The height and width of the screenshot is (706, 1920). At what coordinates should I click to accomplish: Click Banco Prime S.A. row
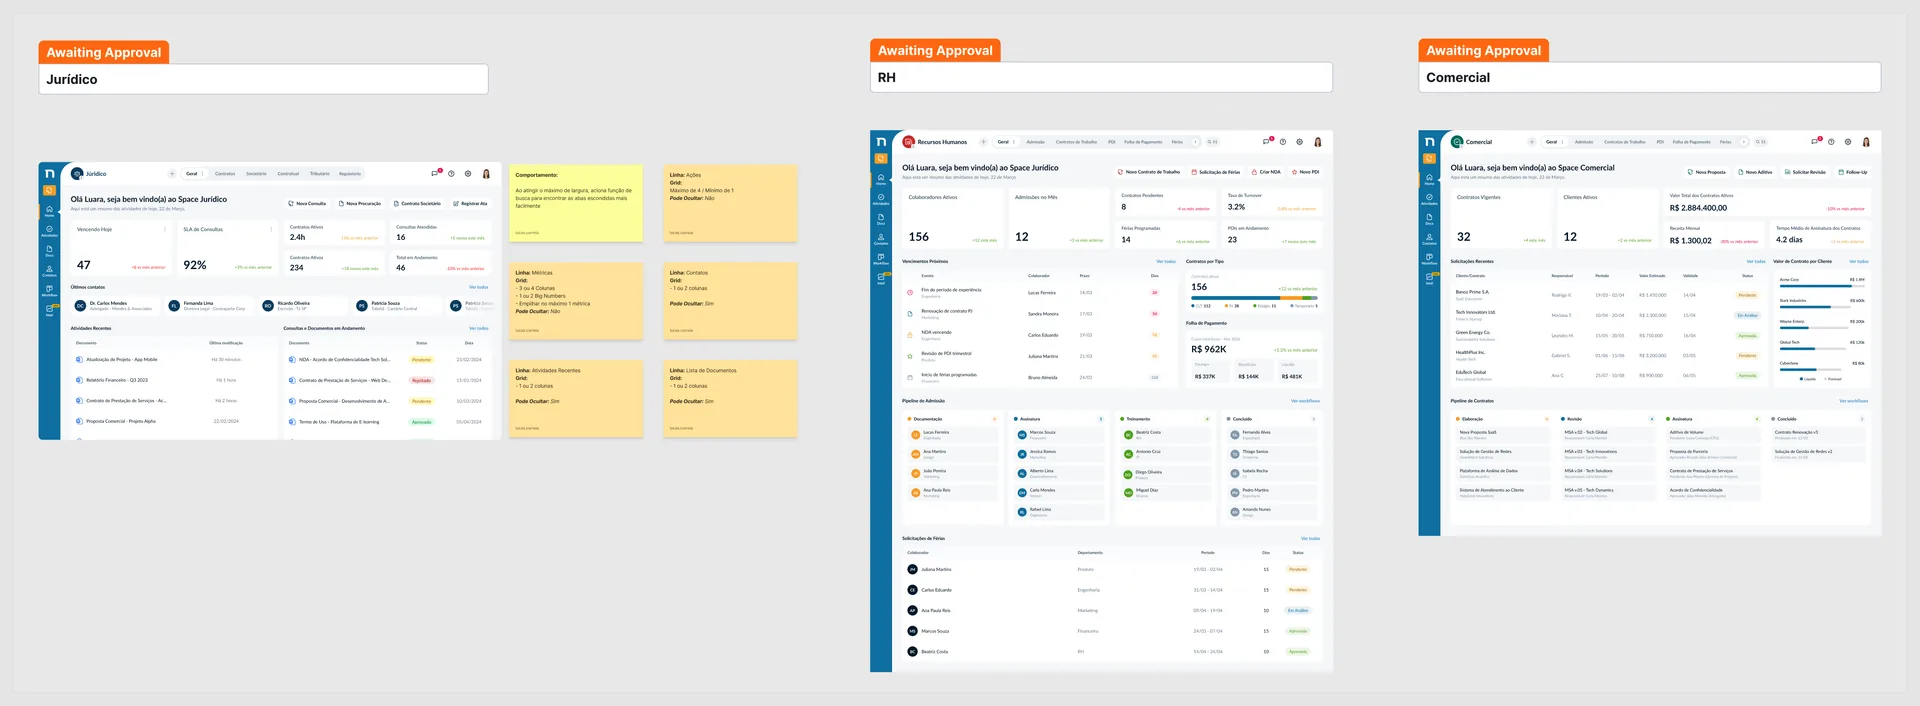point(1611,295)
